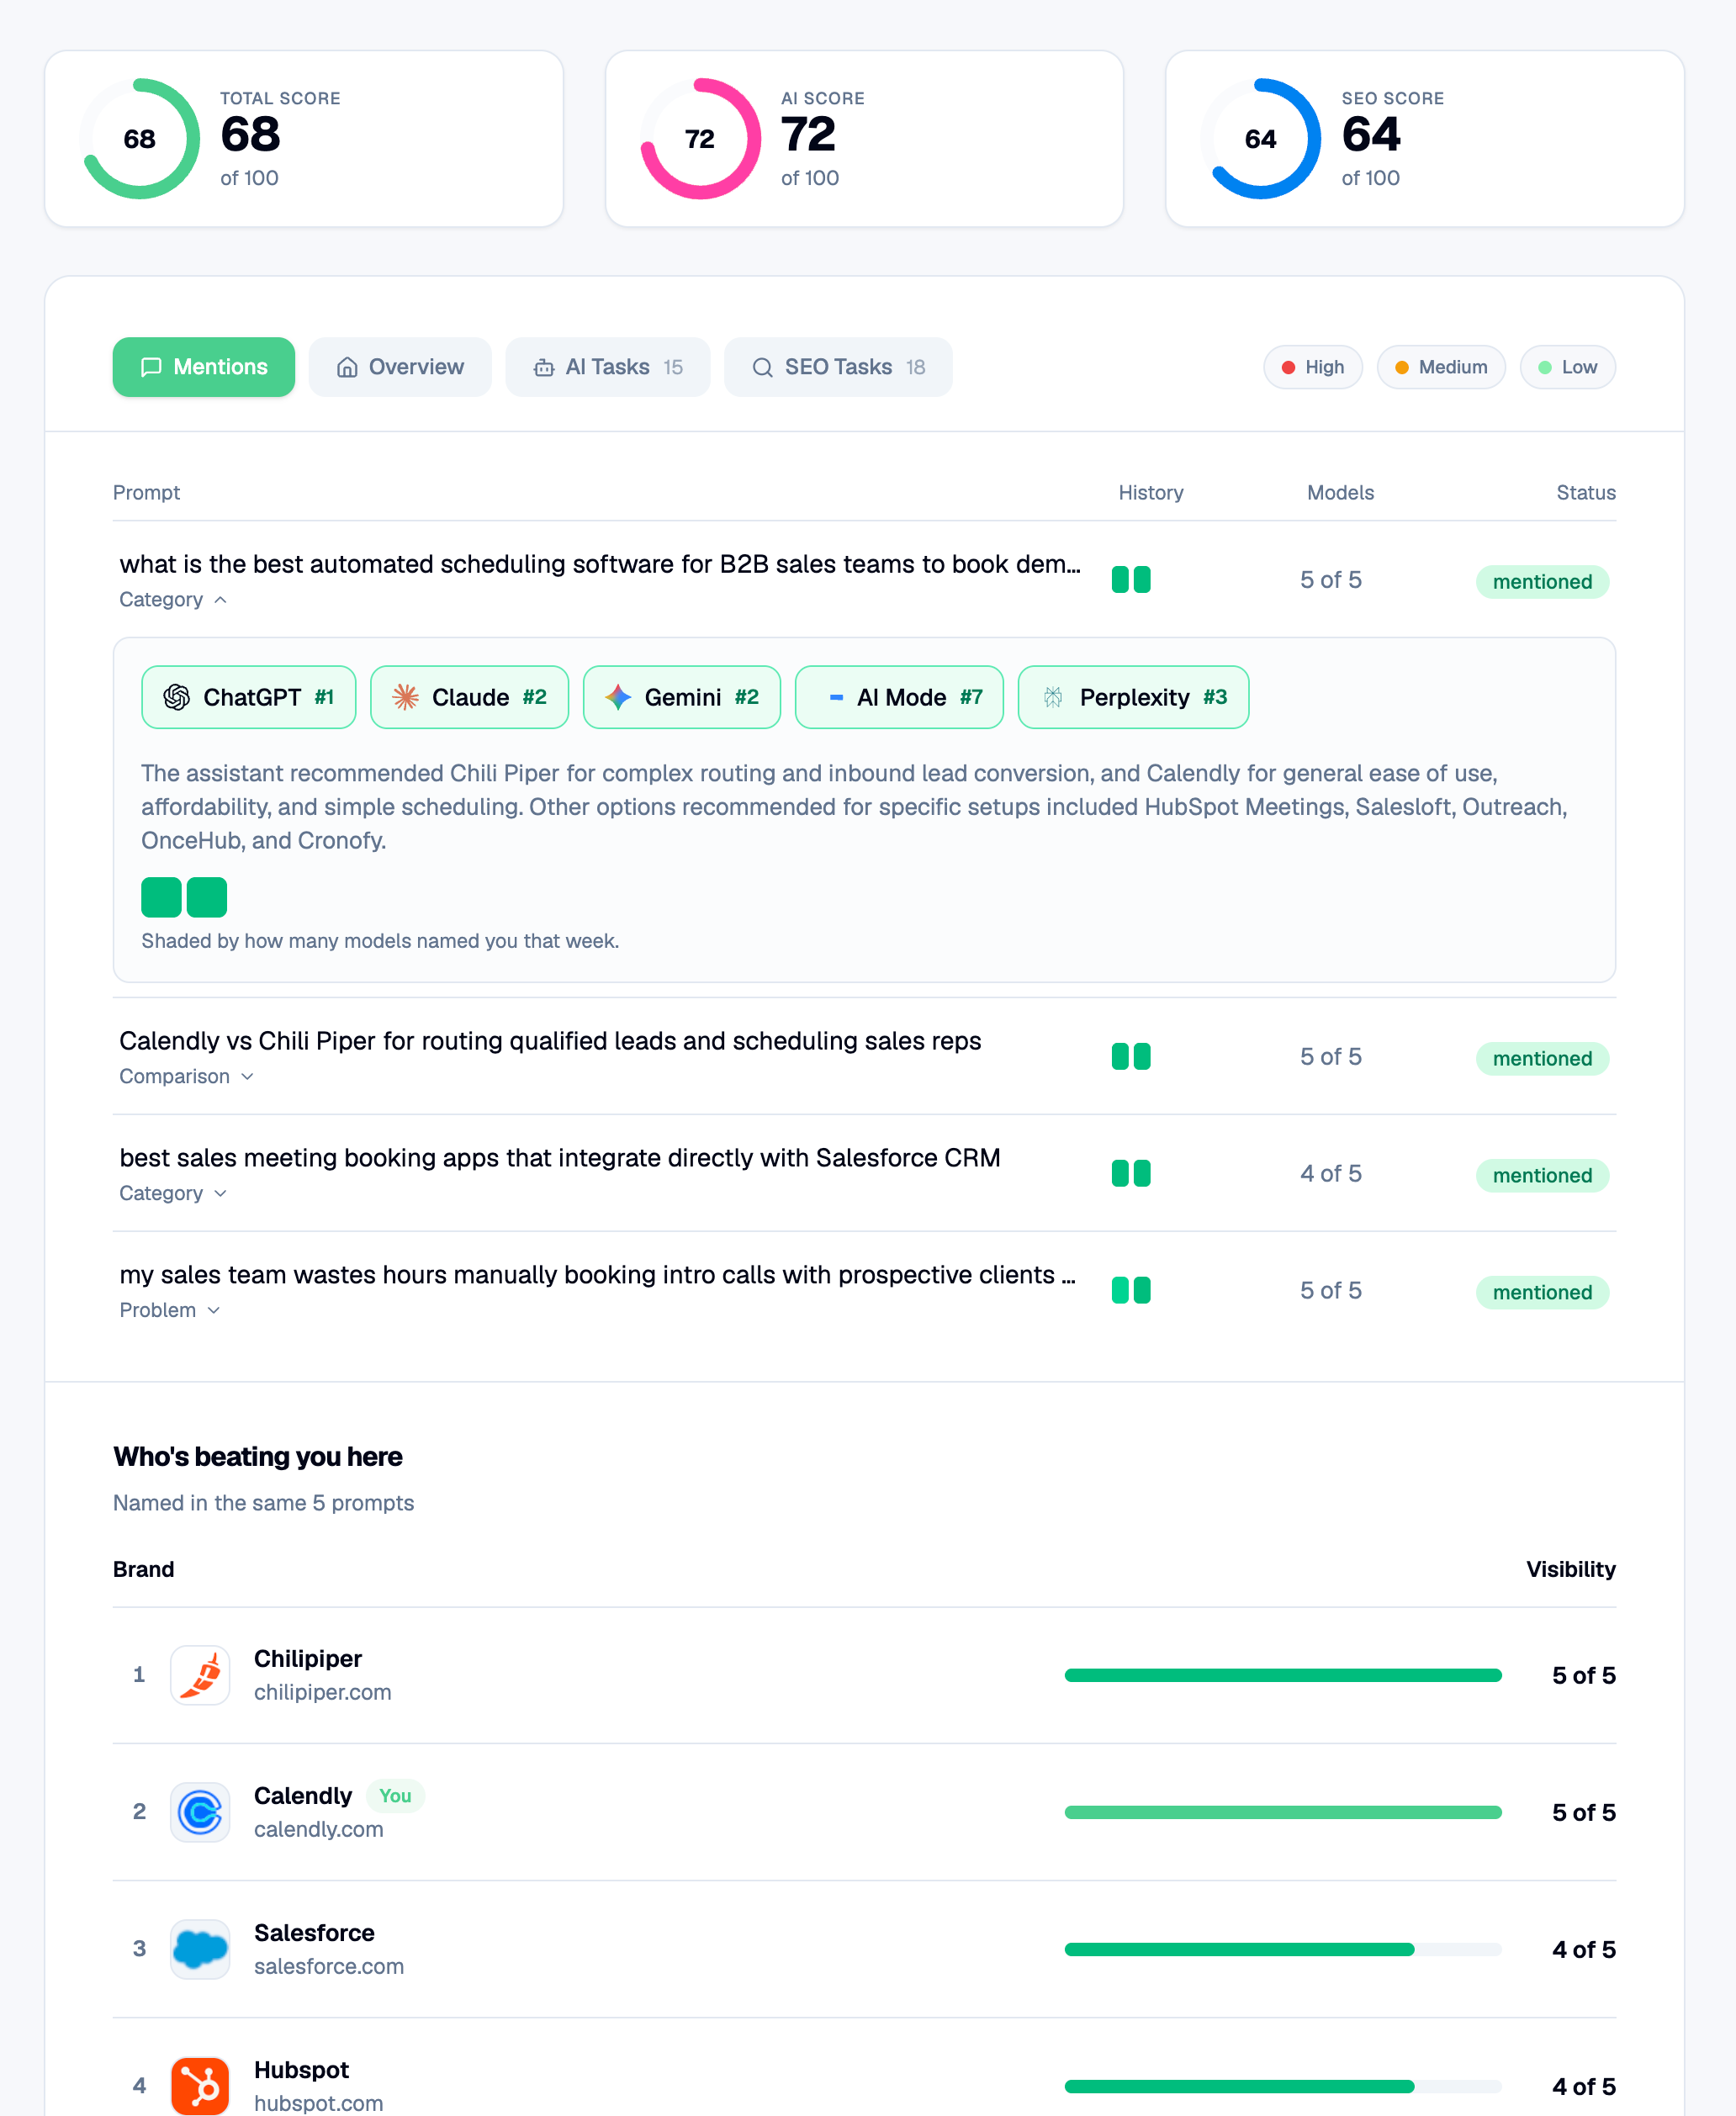Screen dimensions: 1736x2116
Task: Click the Gemini sparkle logo icon
Action: point(618,697)
